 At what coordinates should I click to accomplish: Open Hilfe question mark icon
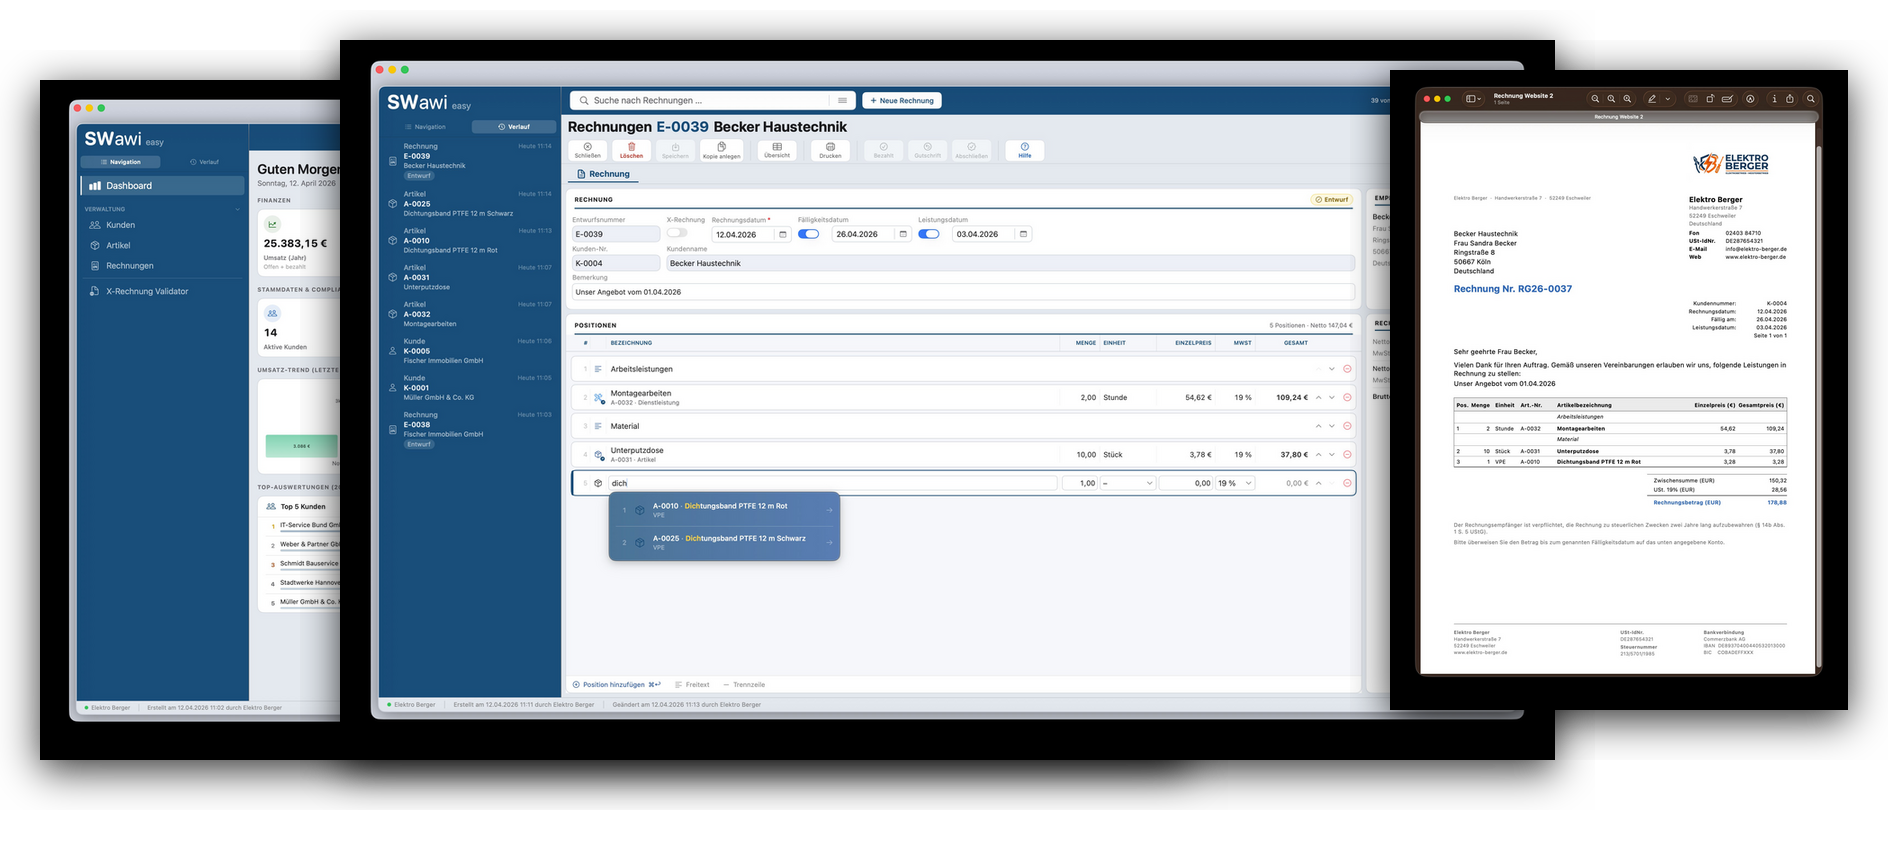pos(1025,147)
